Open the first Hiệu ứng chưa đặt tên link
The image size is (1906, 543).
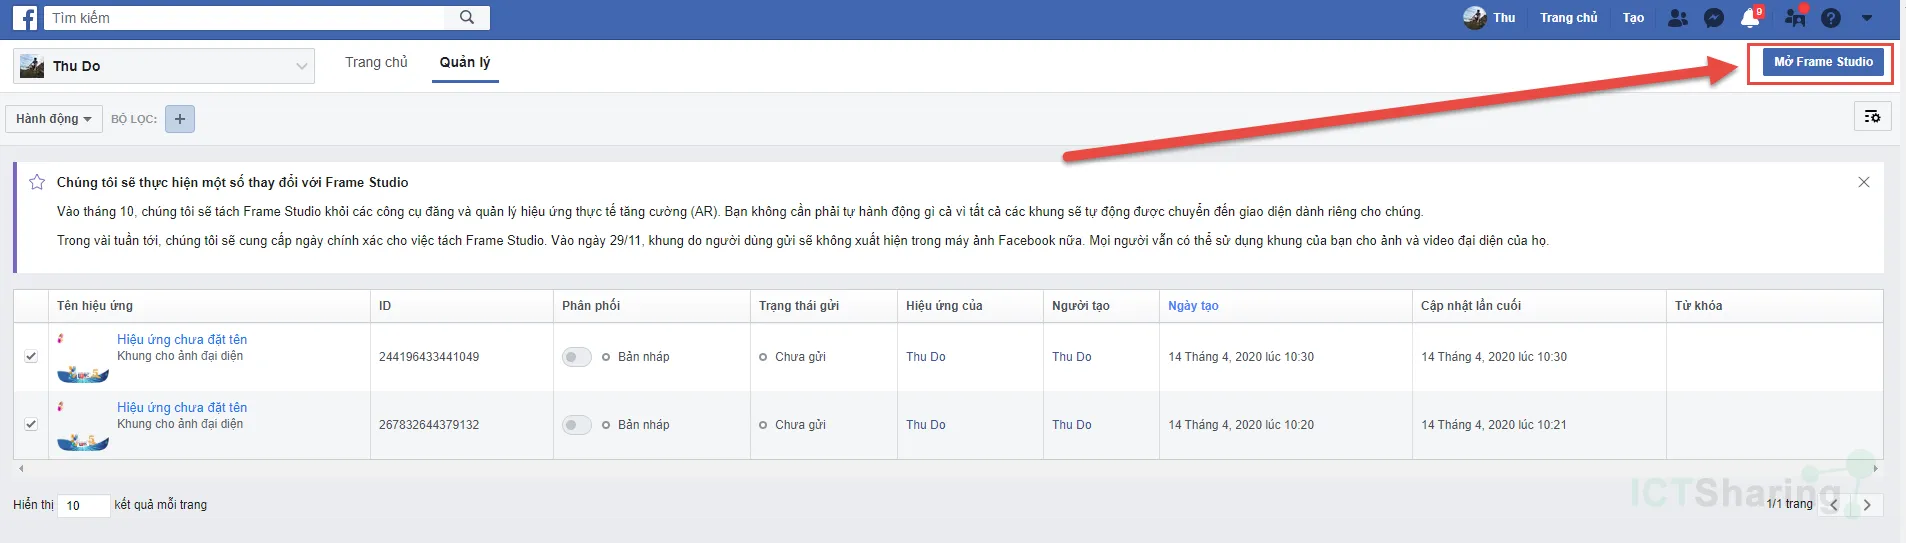(x=182, y=339)
